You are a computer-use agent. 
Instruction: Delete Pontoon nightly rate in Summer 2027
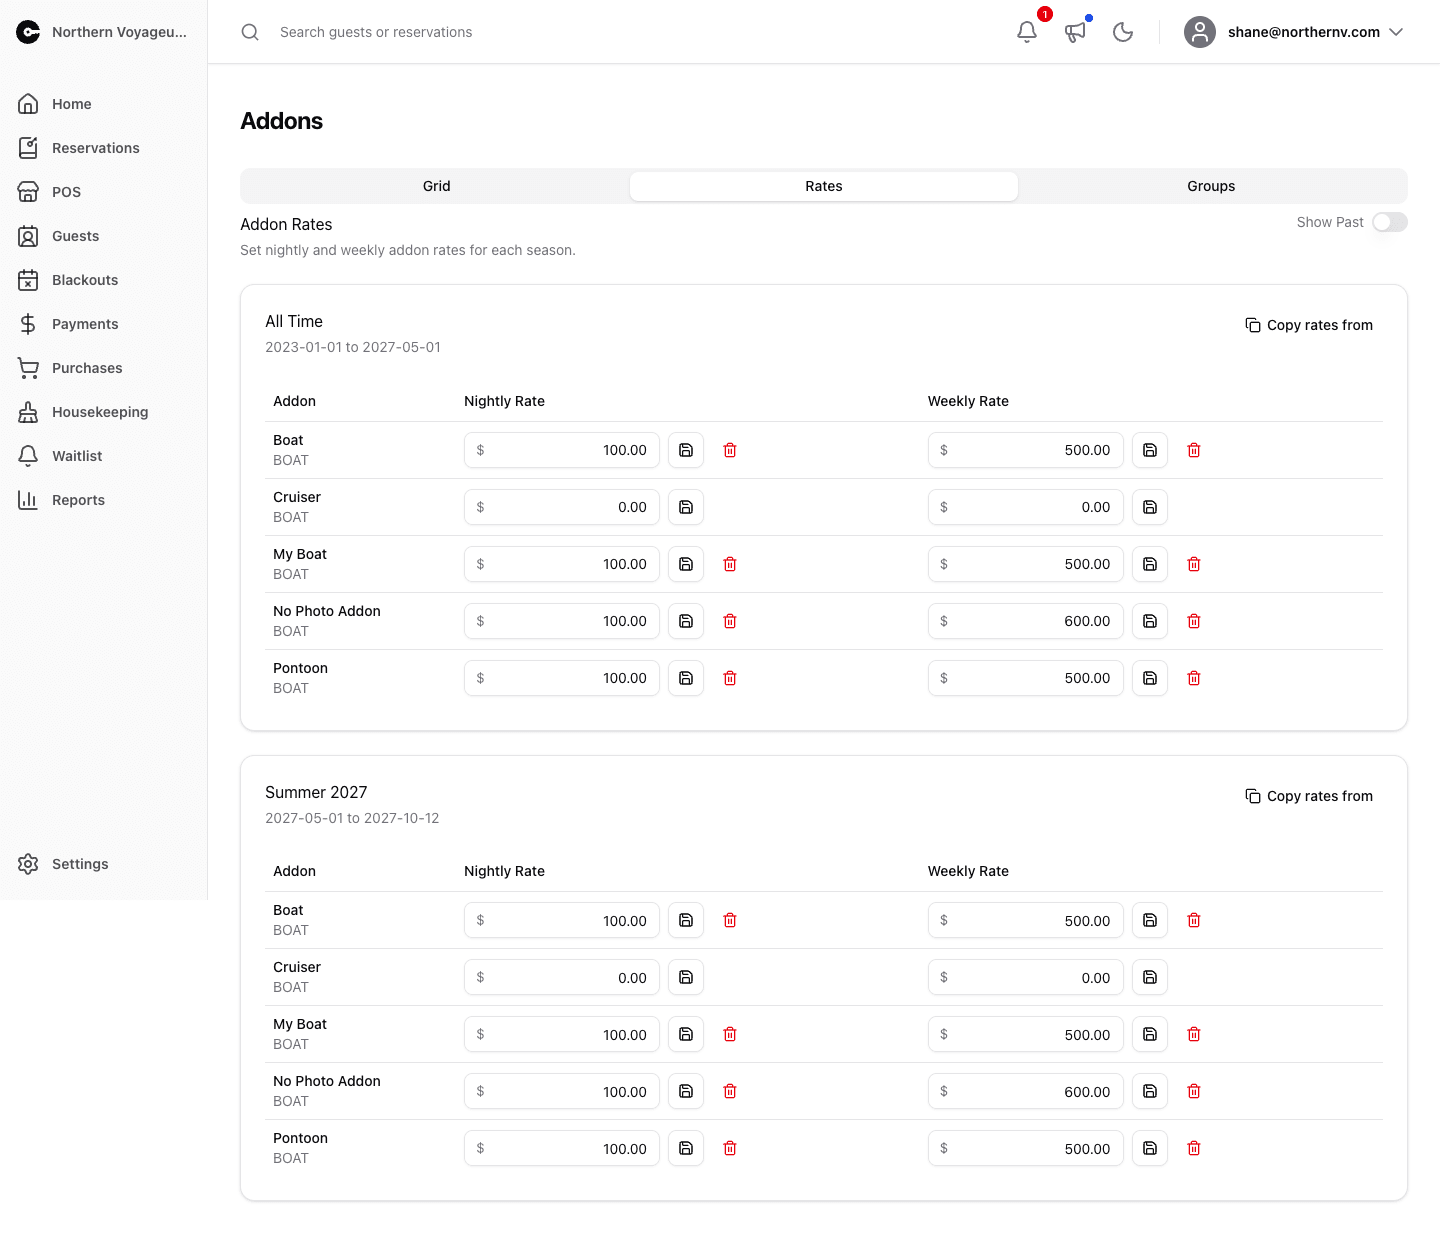pos(730,1148)
